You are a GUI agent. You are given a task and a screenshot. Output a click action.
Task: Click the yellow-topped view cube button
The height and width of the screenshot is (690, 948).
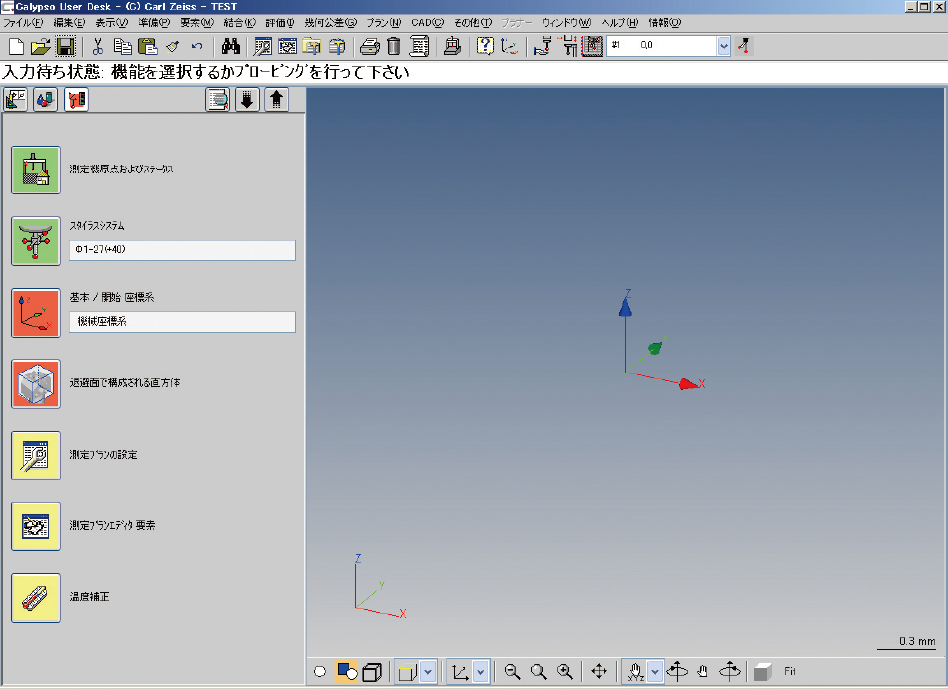tap(408, 671)
